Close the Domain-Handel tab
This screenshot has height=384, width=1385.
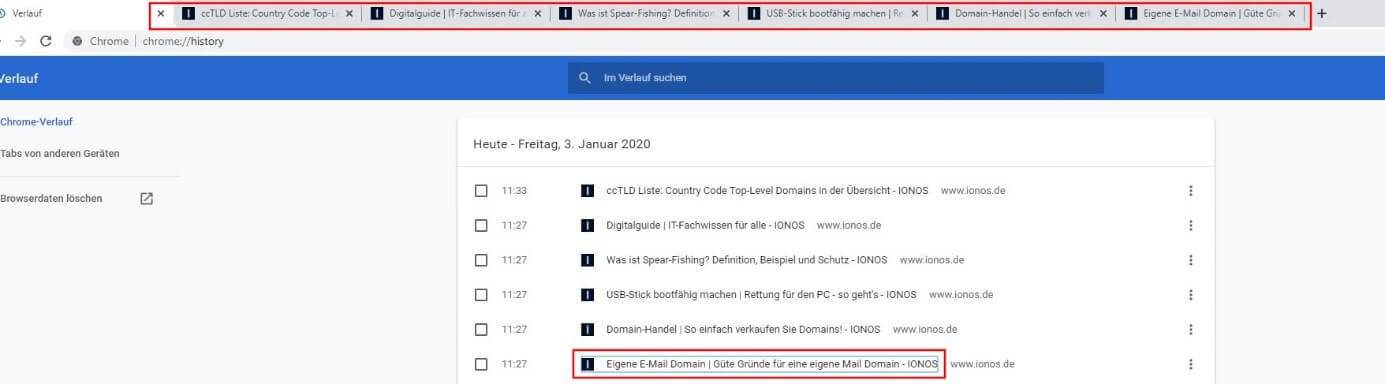coord(1103,14)
